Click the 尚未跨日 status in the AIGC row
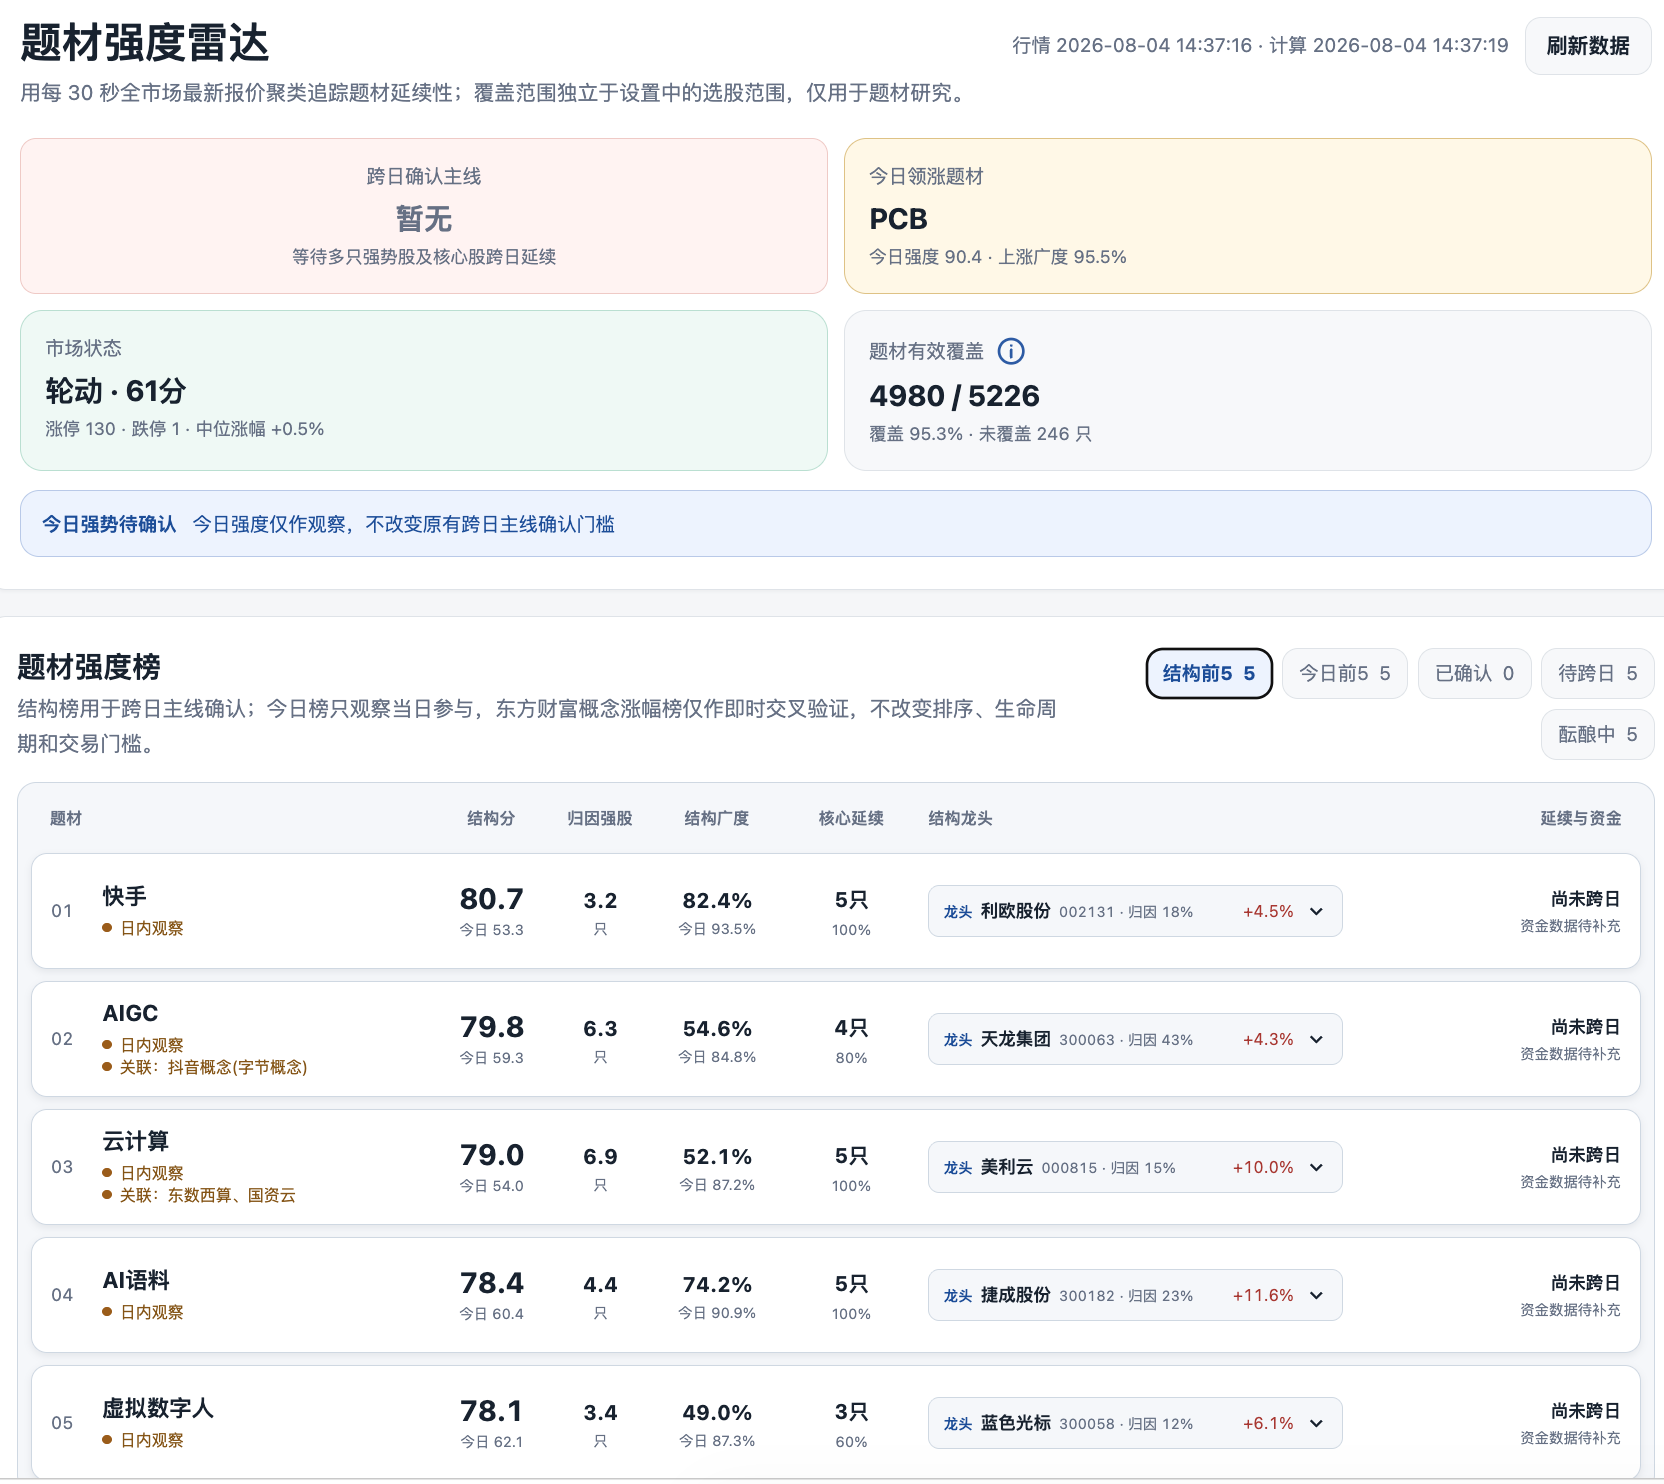The width and height of the screenshot is (1664, 1484). [1586, 1027]
